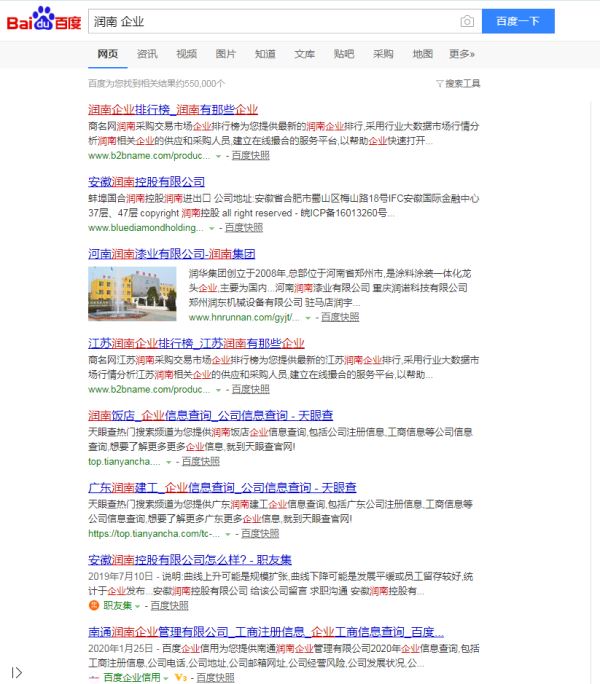The height and width of the screenshot is (684, 600).
Task: Open 百度快照 for bluediamondholding result
Action: point(244,228)
